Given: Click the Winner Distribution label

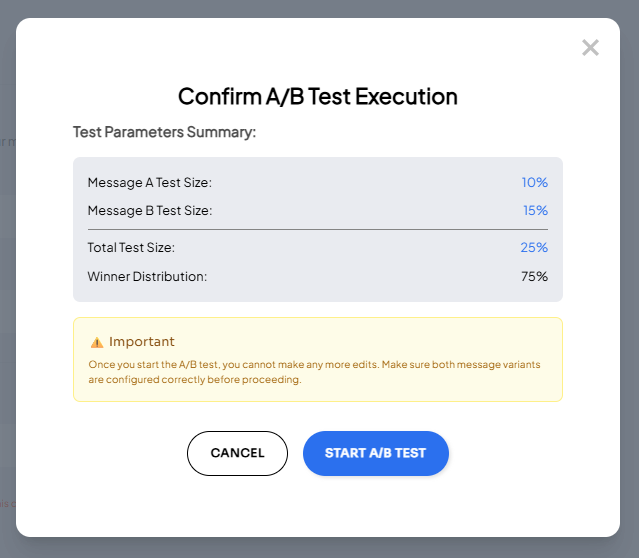Looking at the screenshot, I should pyautogui.click(x=147, y=276).
